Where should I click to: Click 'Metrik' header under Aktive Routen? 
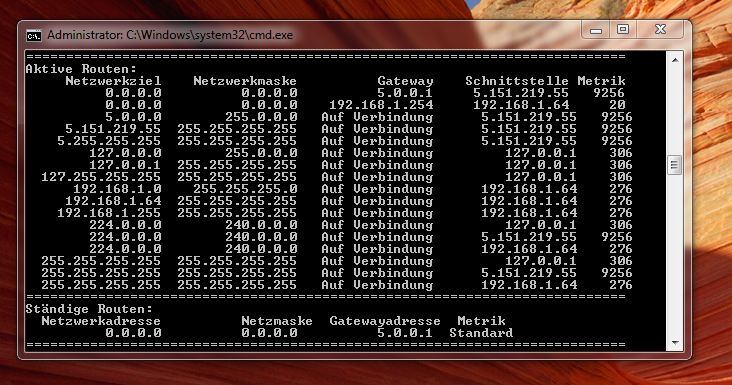point(601,81)
